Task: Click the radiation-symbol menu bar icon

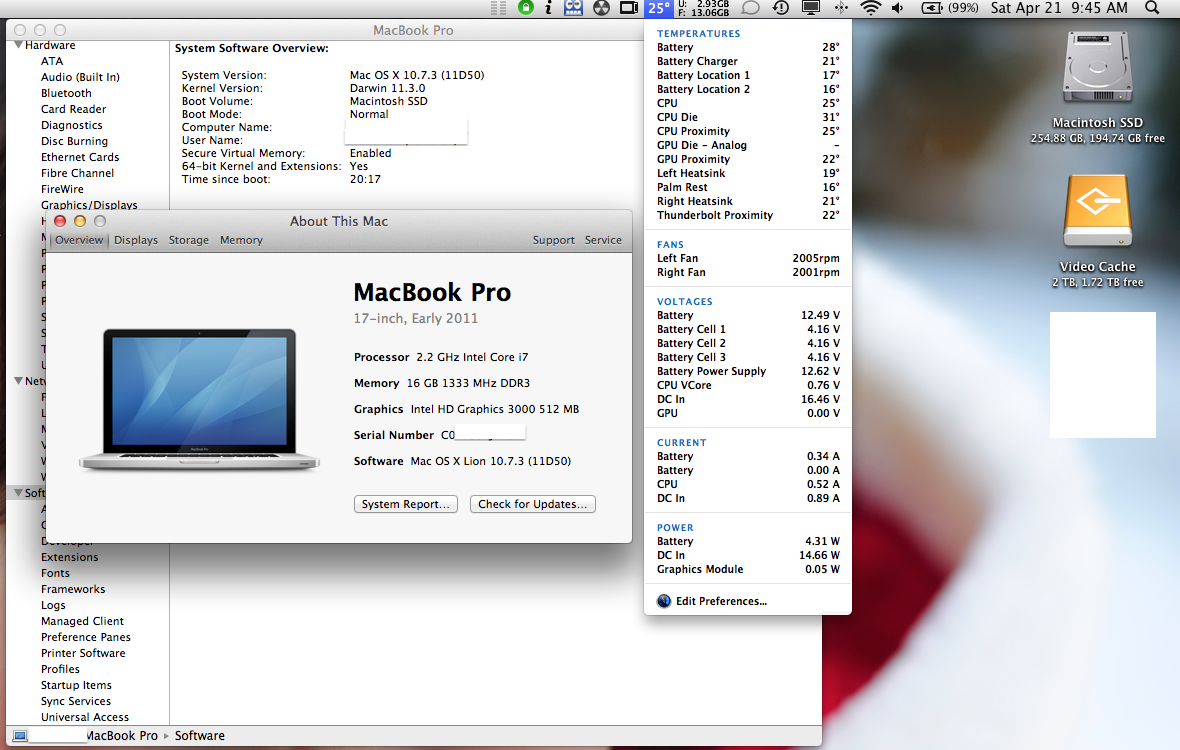Action: [601, 8]
